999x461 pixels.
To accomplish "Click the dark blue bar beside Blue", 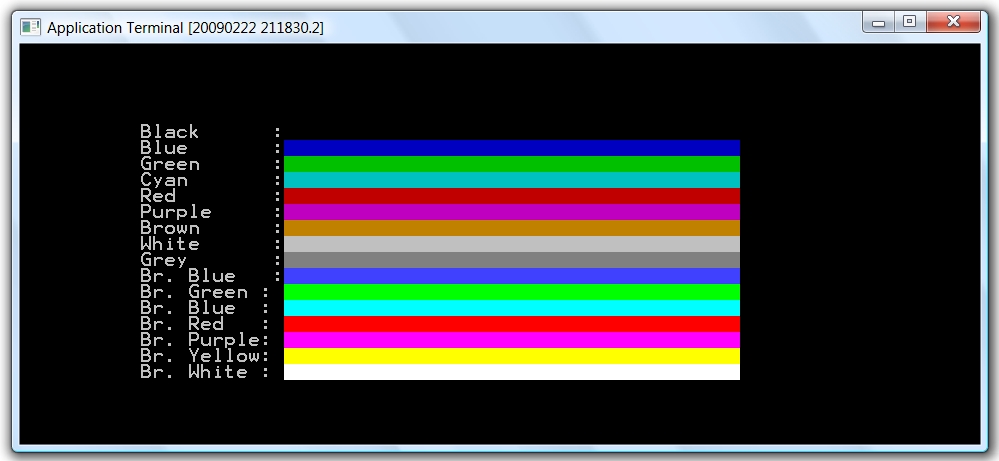I will [x=511, y=148].
